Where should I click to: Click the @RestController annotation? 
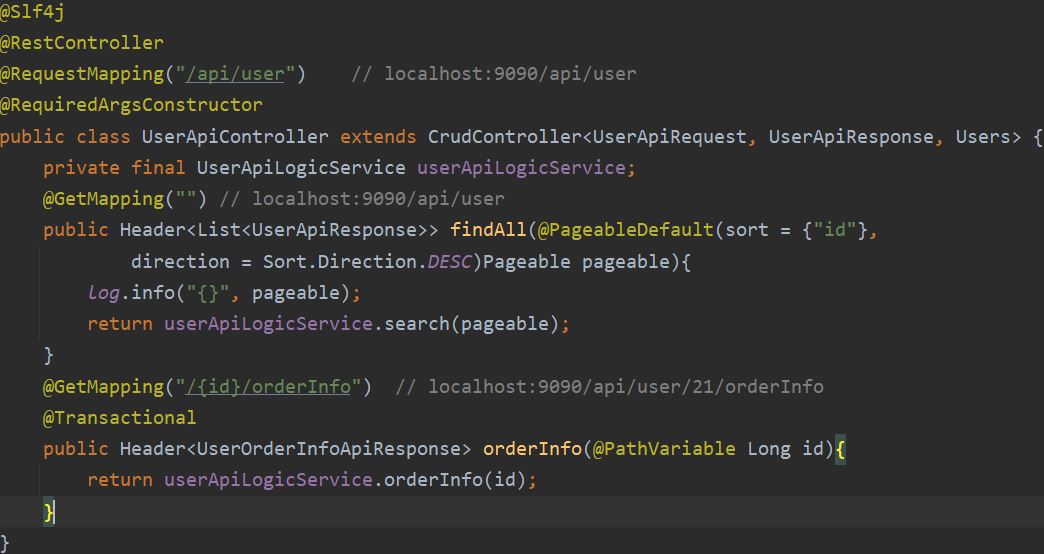(81, 43)
